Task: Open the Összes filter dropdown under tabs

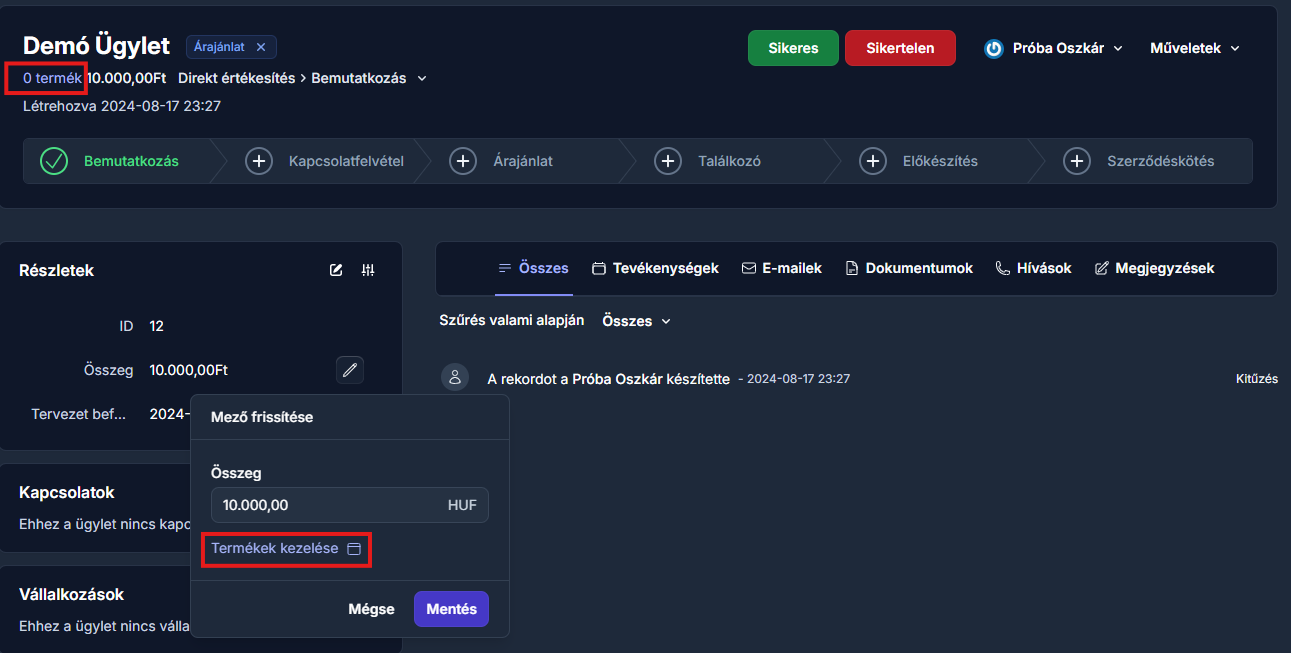Action: pyautogui.click(x=637, y=321)
